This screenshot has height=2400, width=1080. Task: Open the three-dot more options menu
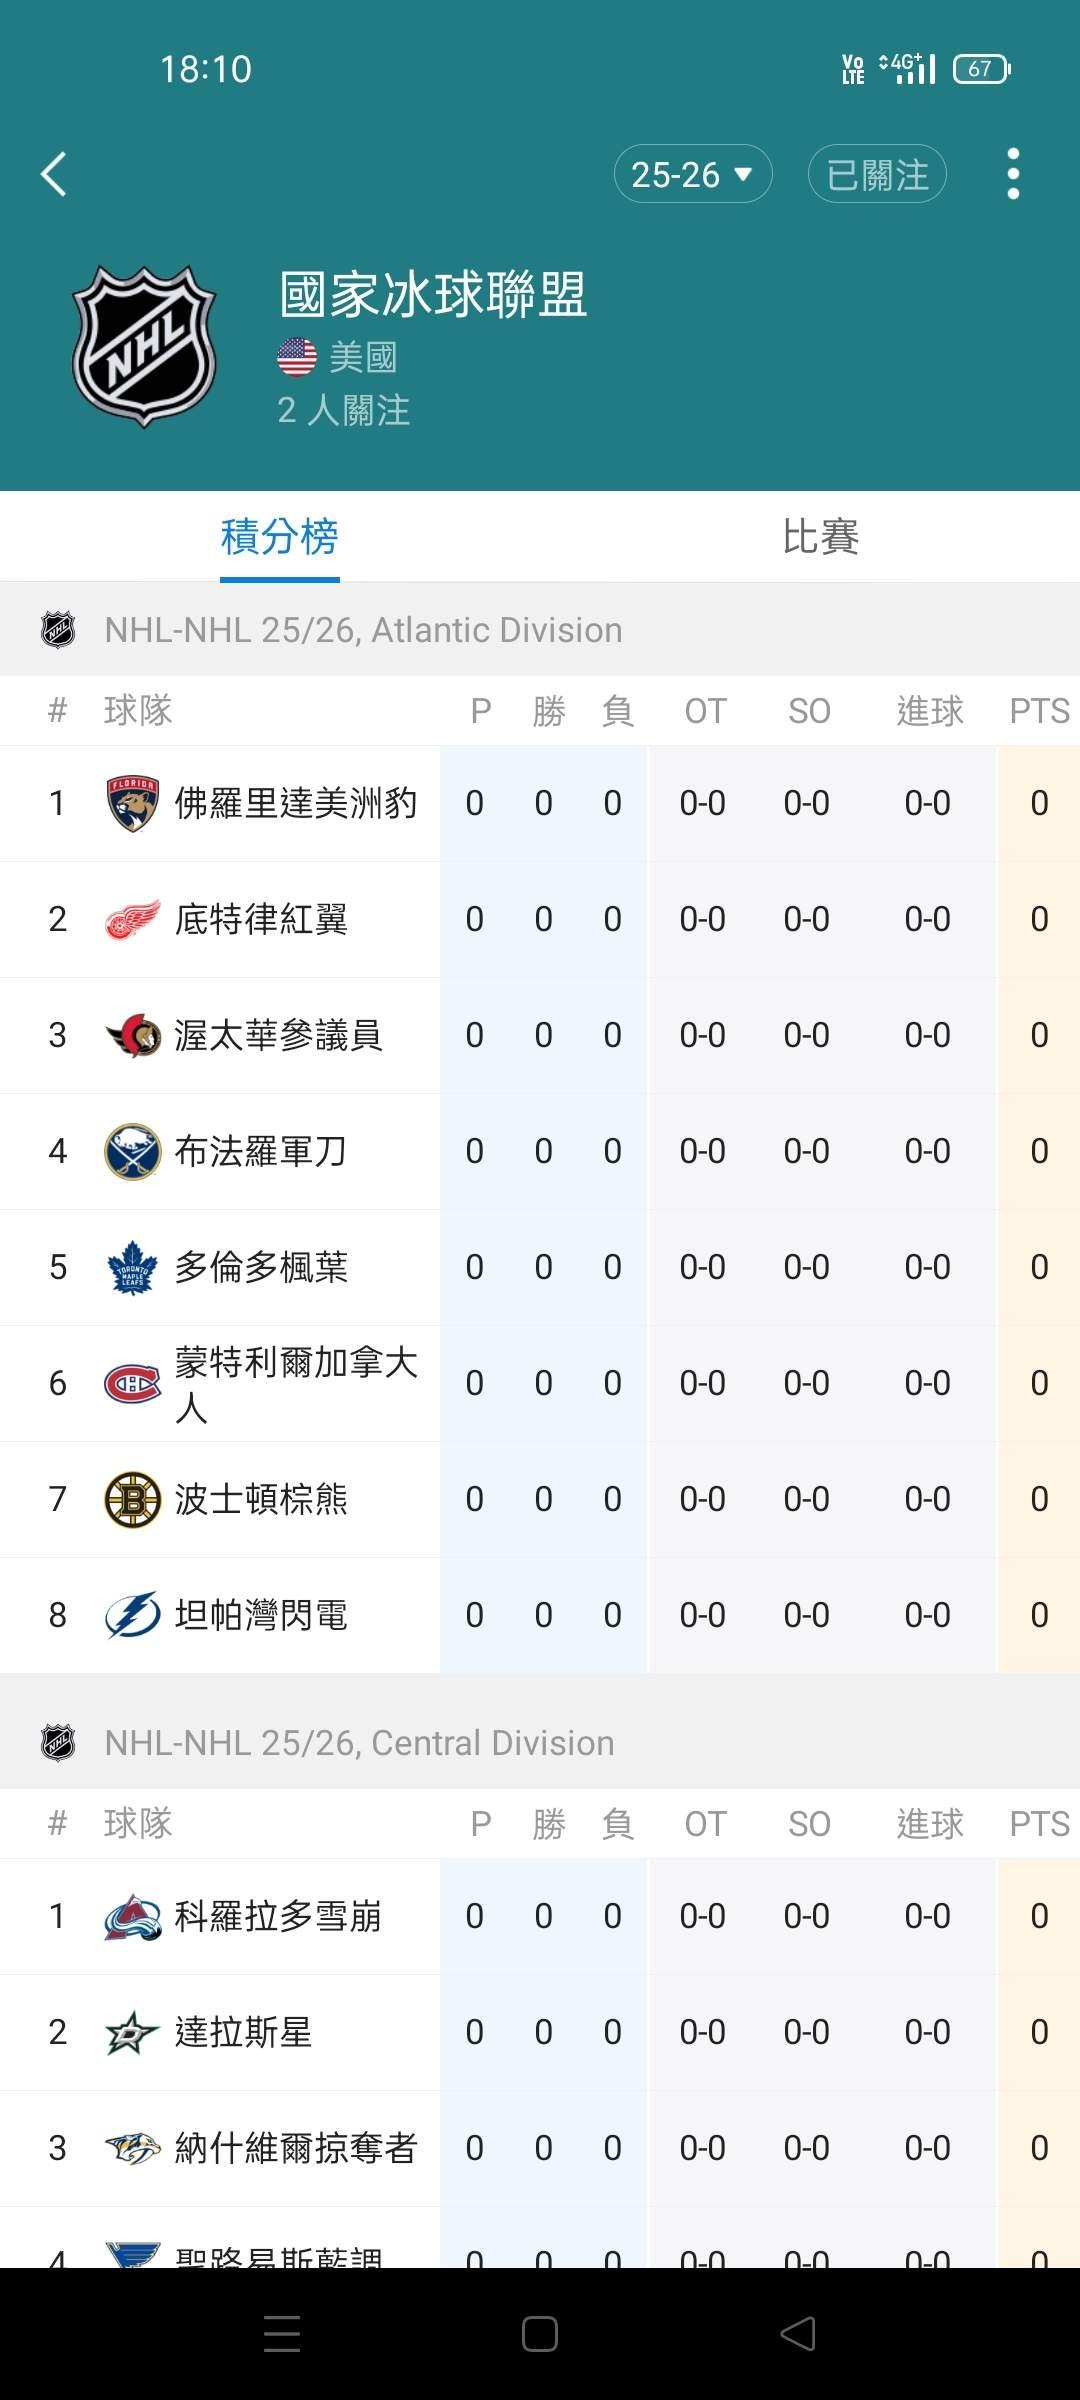[1013, 174]
